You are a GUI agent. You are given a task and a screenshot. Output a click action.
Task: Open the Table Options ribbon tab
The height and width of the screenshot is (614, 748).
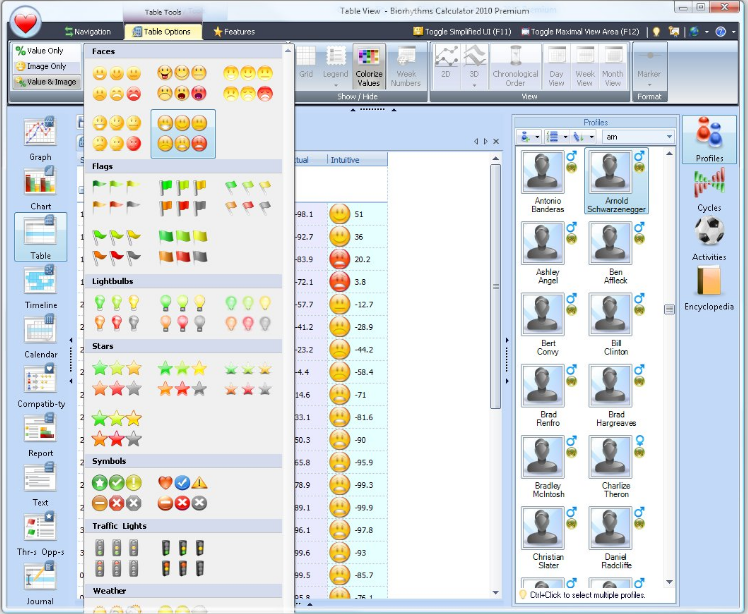(x=162, y=31)
